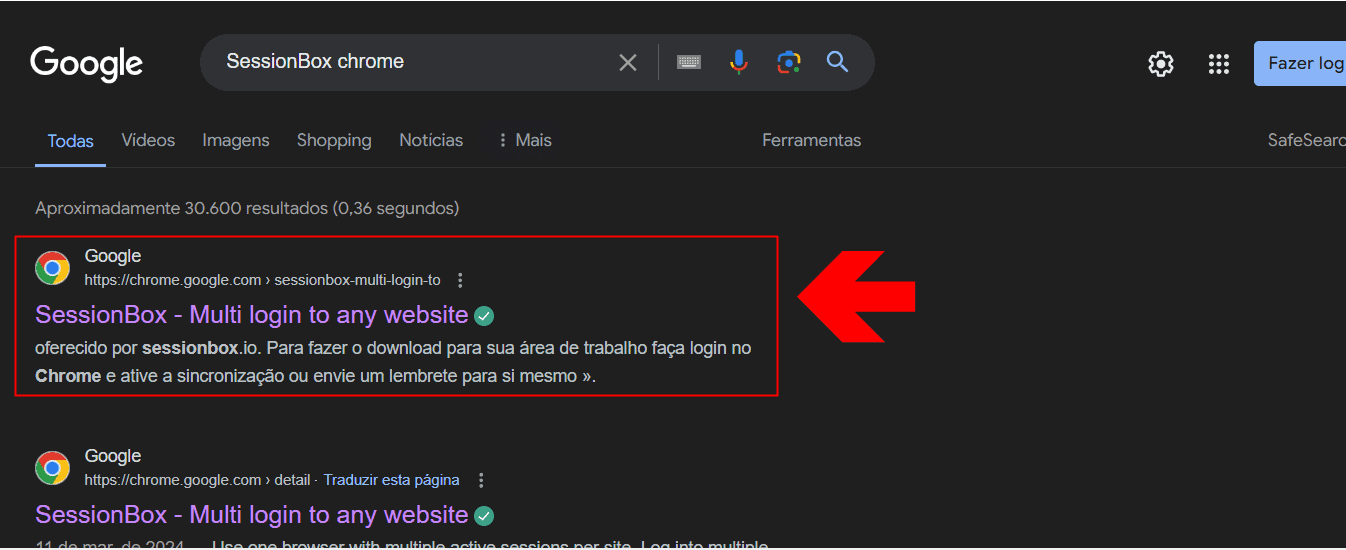
Task: Expand the Mais menu
Action: click(524, 140)
